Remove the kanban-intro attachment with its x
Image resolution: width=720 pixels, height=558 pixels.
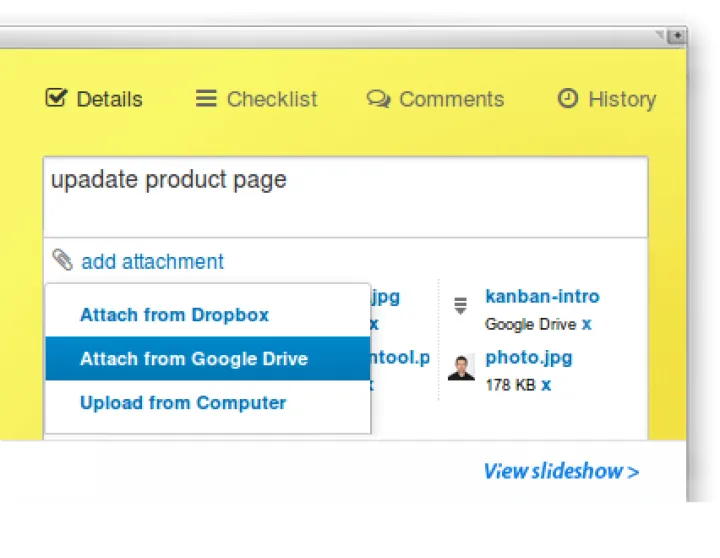[x=587, y=324]
